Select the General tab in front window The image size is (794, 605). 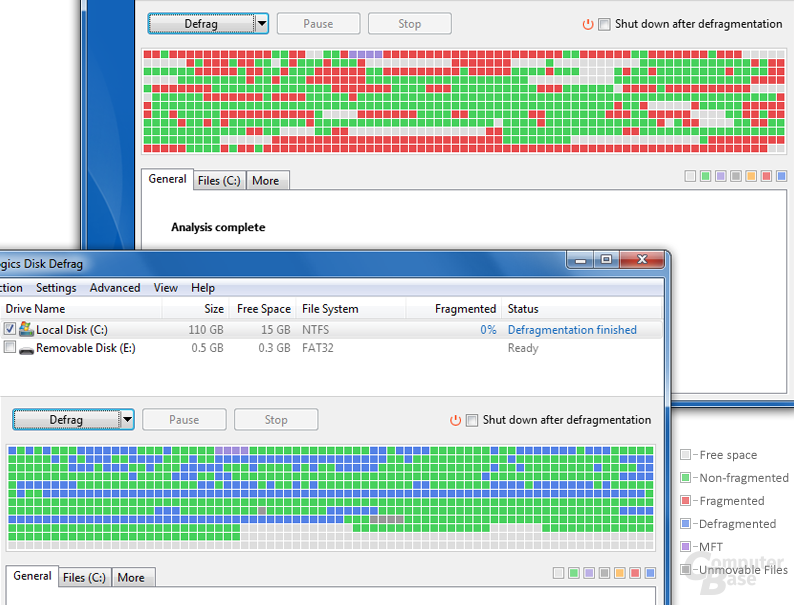tap(32, 576)
